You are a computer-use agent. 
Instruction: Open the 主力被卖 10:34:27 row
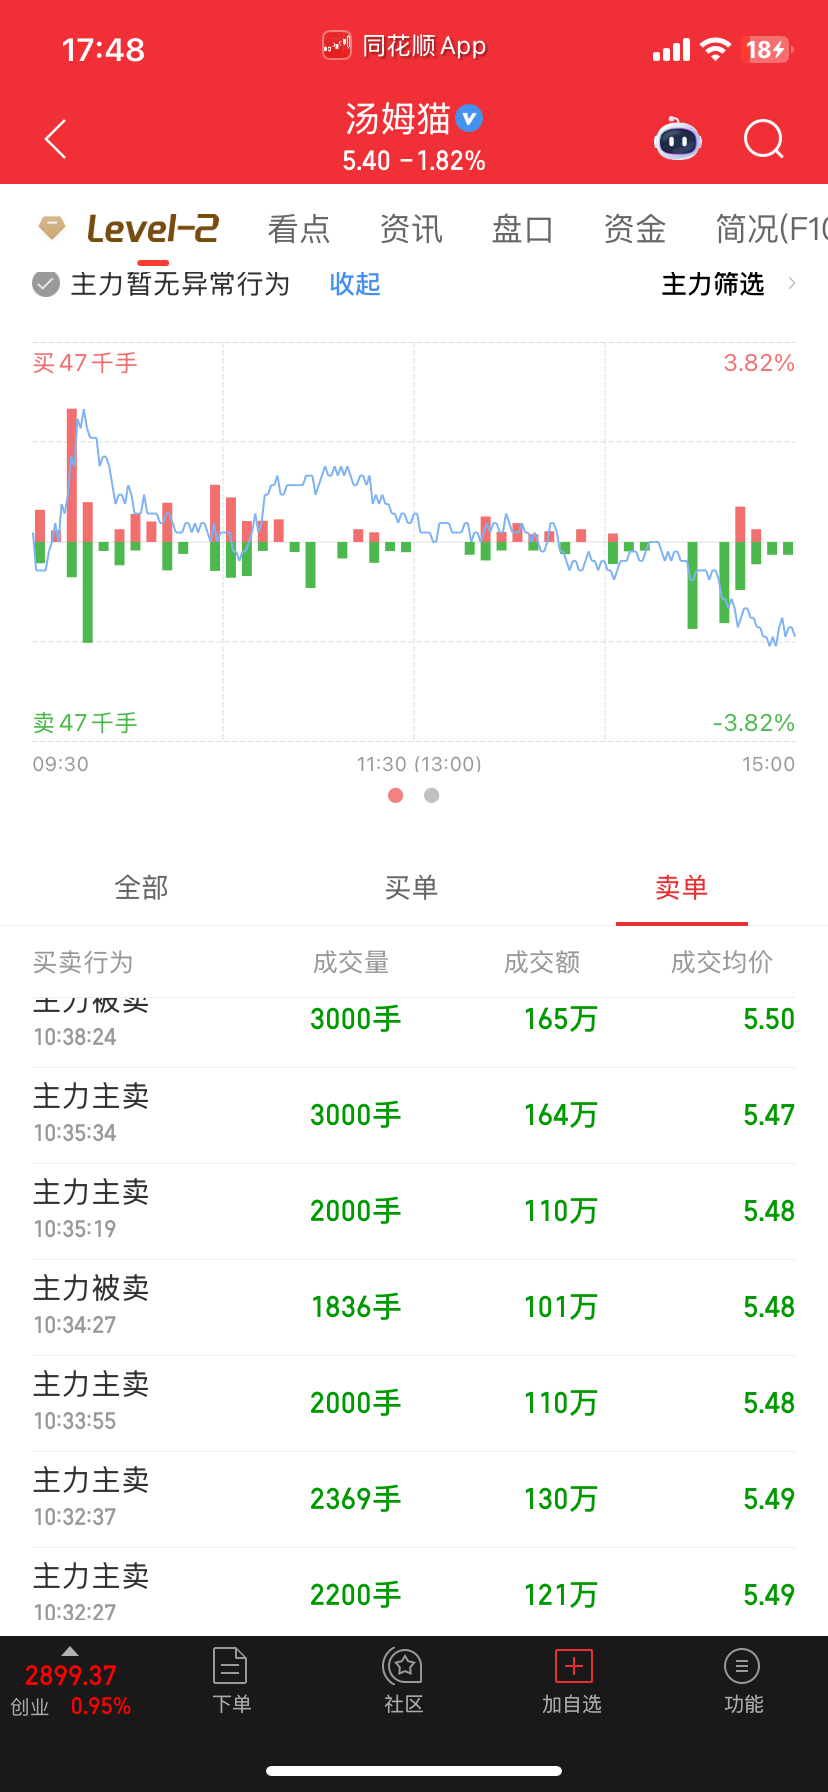point(414,1307)
